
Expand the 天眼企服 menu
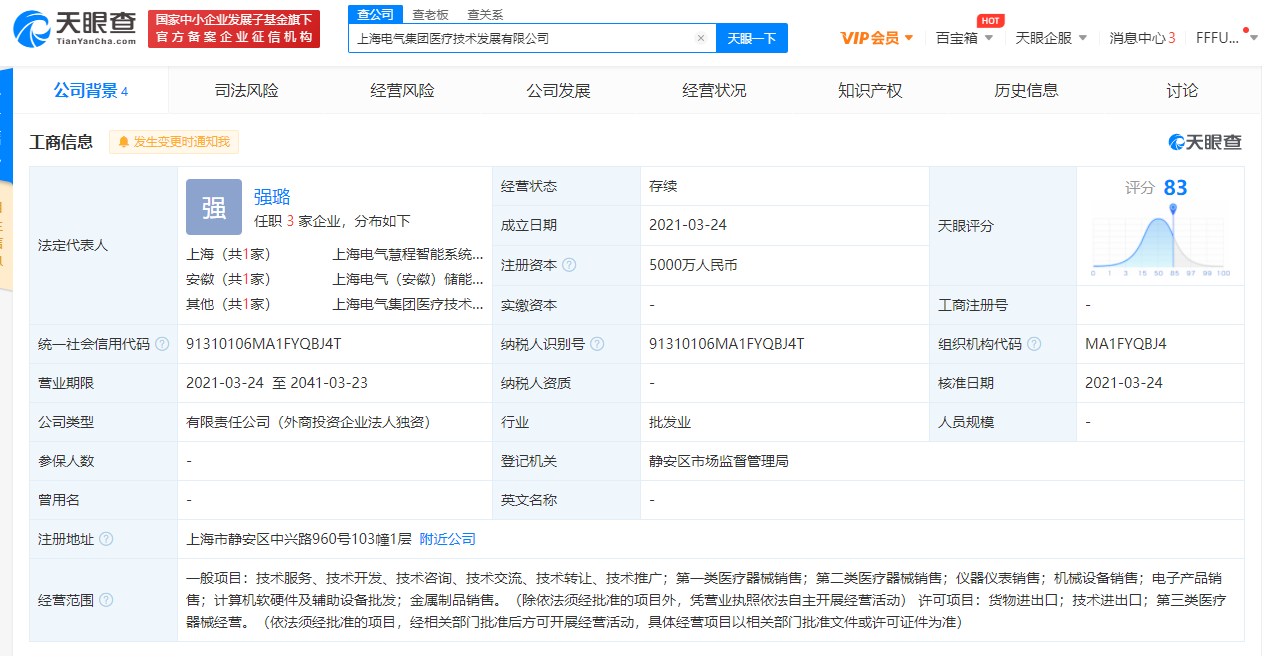(1051, 38)
